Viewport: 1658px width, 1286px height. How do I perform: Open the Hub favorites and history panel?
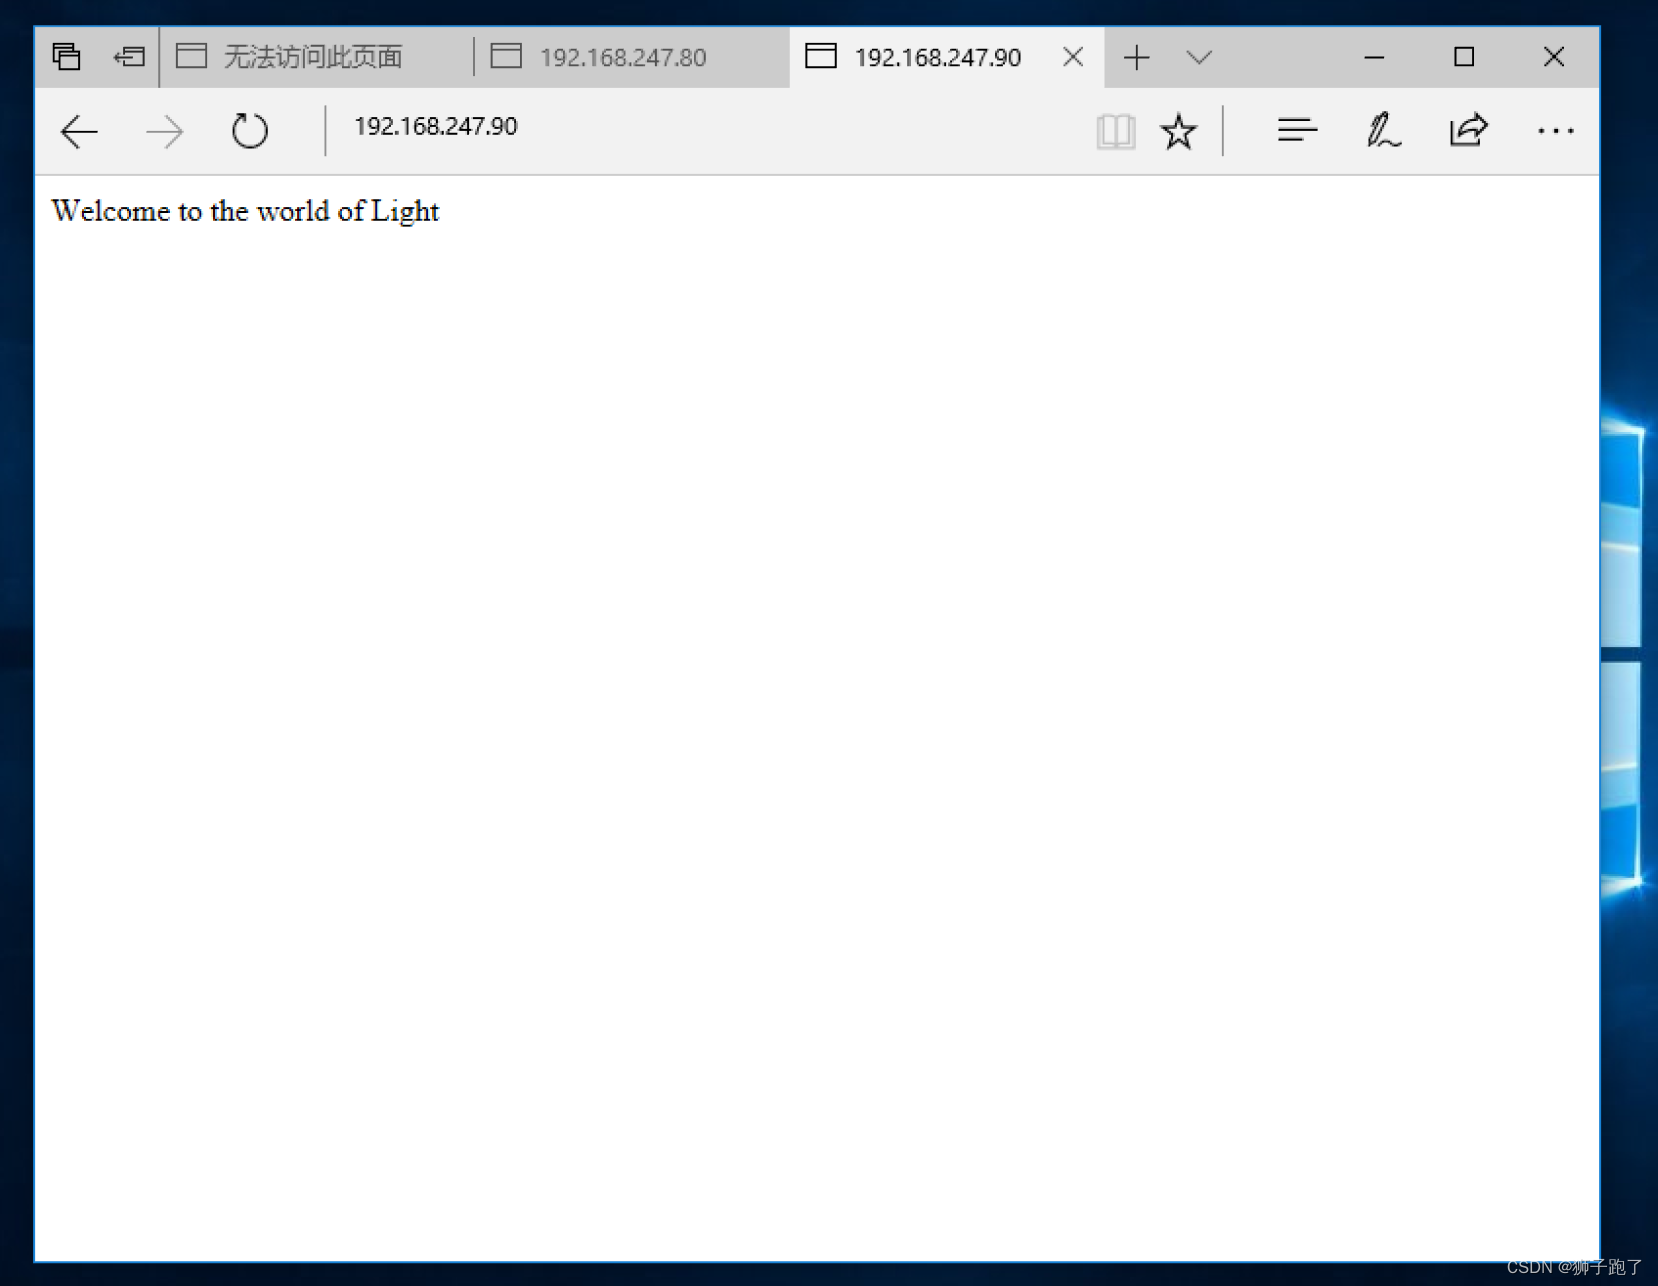1297,131
